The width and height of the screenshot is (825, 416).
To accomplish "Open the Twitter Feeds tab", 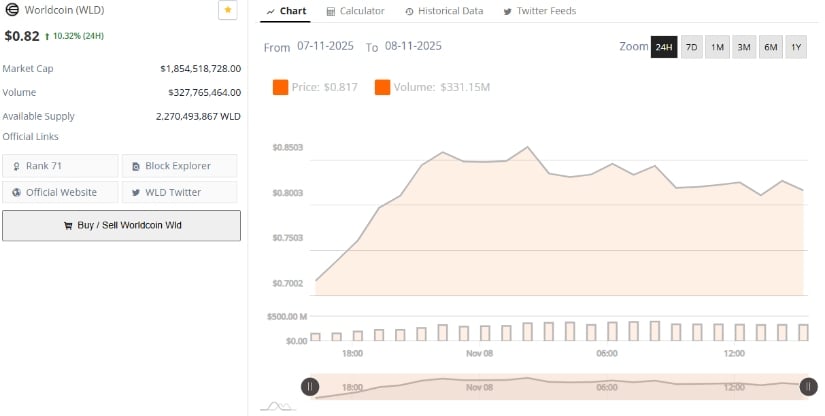I will coord(541,11).
